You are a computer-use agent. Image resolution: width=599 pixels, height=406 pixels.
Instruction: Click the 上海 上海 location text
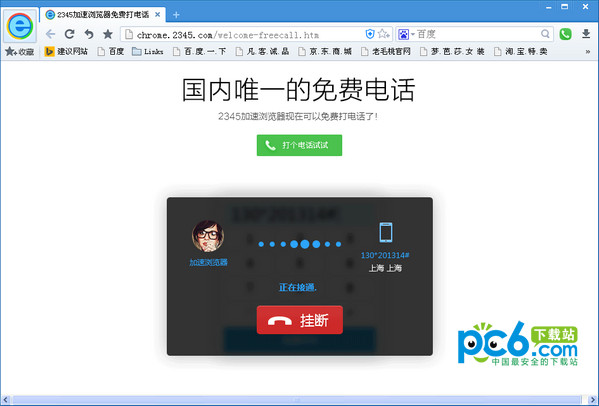(385, 268)
